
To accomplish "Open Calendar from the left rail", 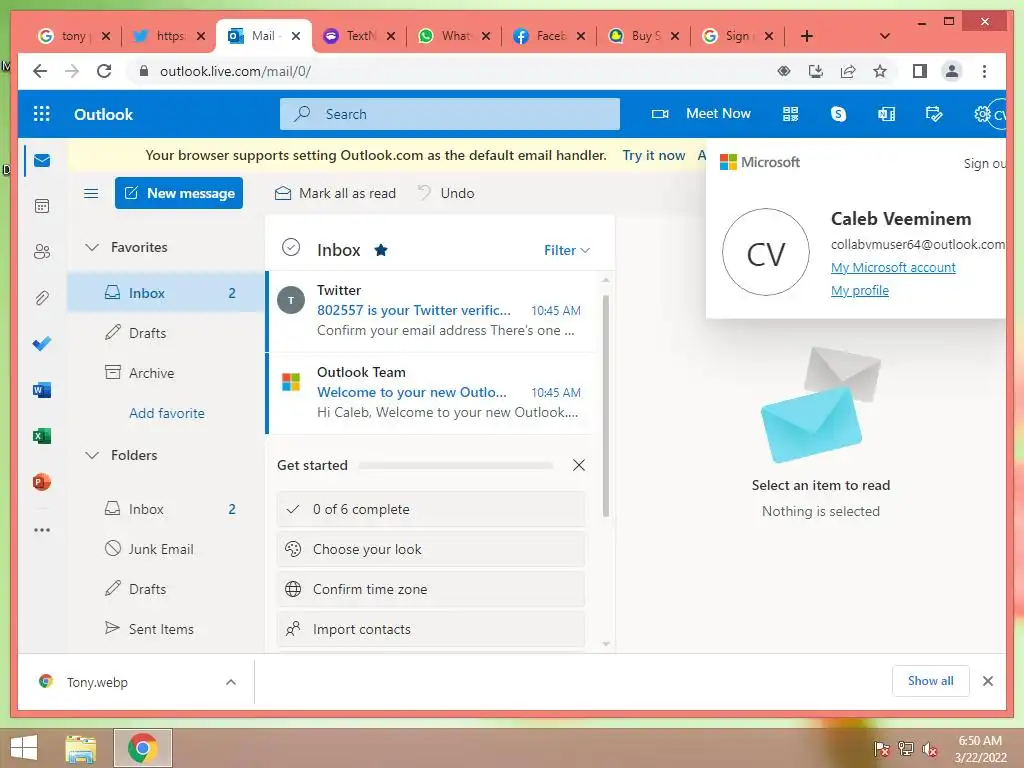I will pos(42,206).
